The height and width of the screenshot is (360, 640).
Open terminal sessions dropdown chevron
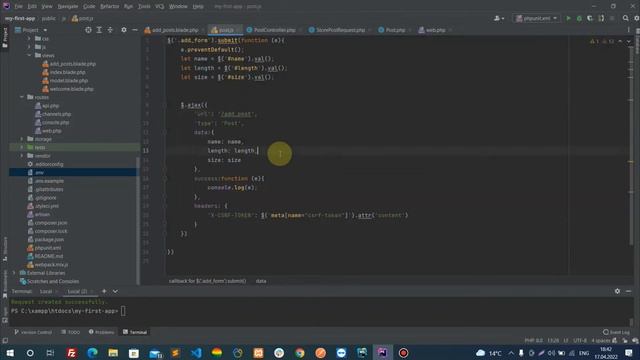(x=116, y=291)
